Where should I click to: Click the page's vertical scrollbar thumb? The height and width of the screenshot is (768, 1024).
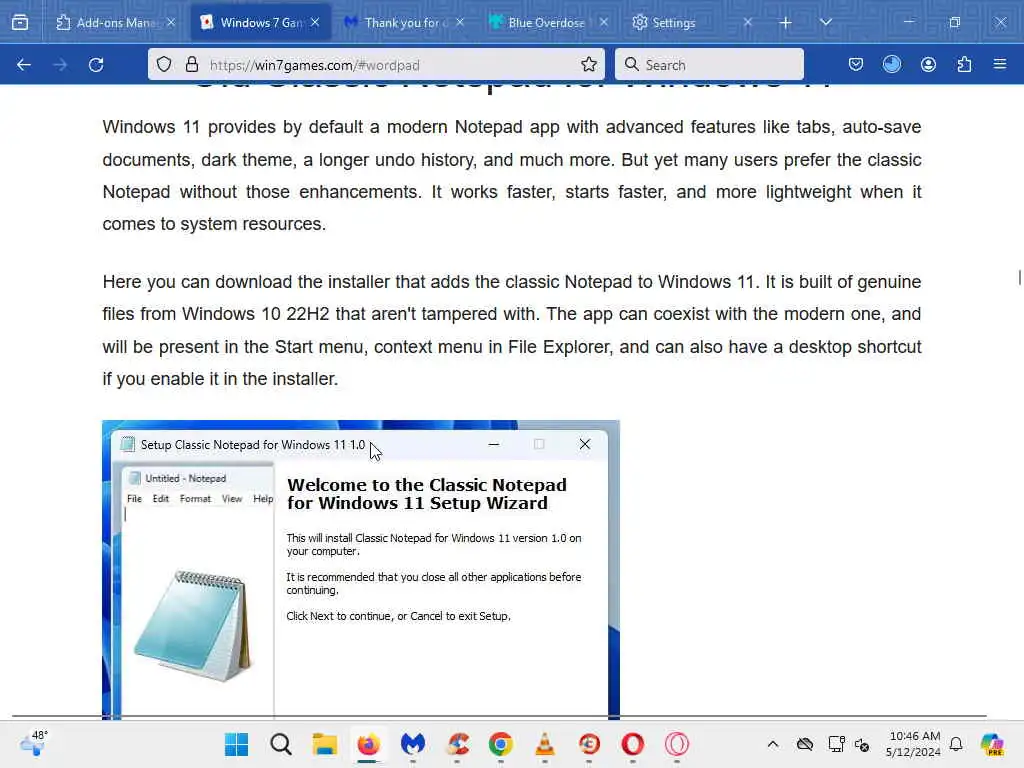tap(1019, 277)
